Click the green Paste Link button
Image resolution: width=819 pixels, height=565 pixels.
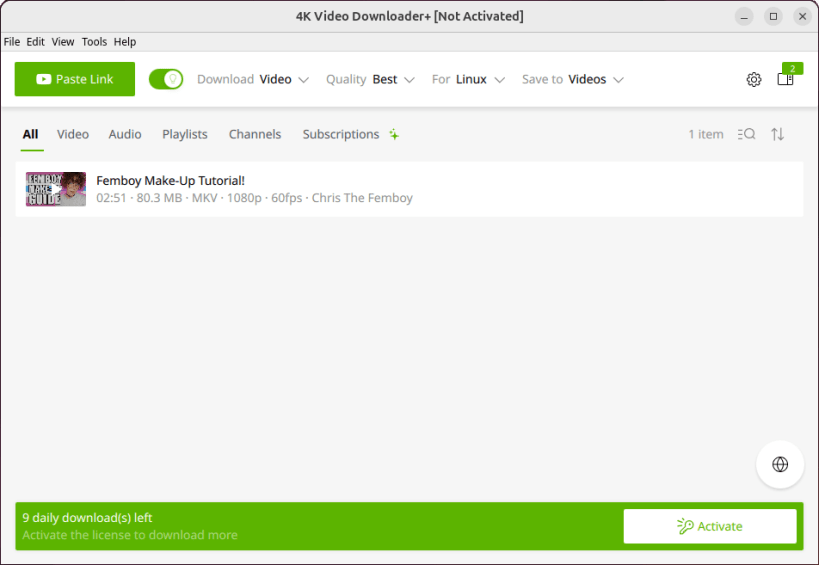coord(75,79)
